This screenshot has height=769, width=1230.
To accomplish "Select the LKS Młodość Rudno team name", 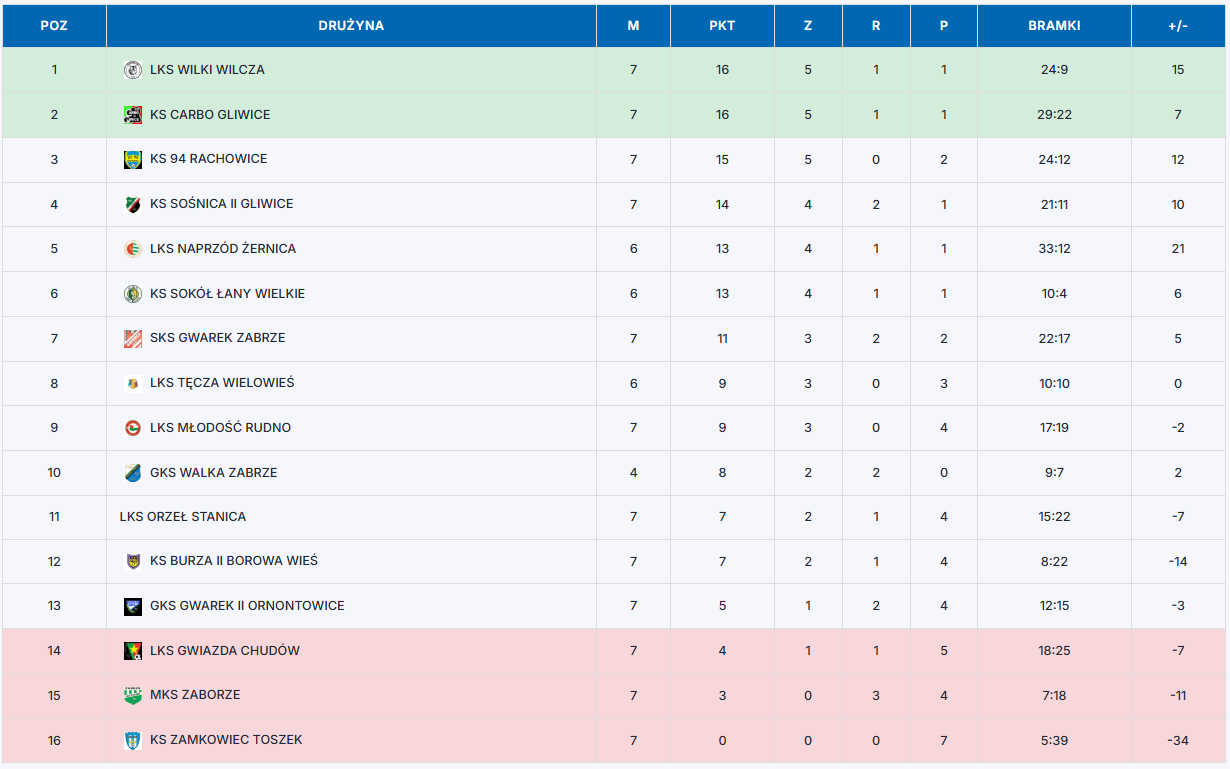I will point(220,428).
